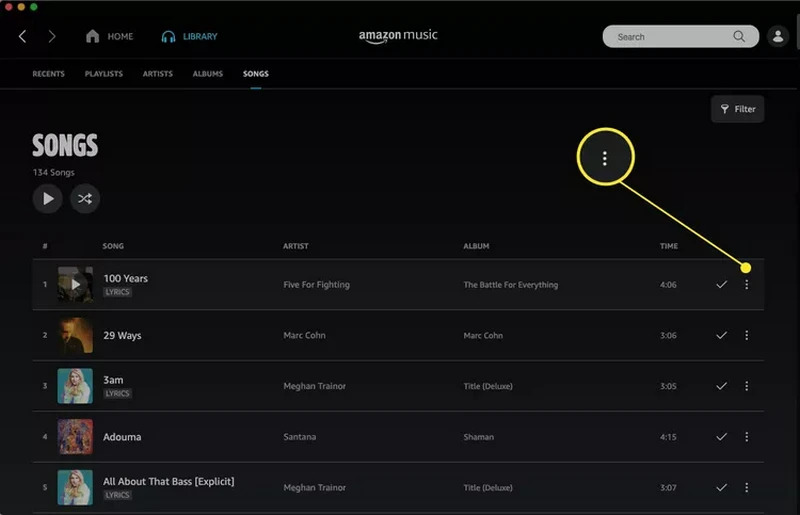Screen dimensions: 800x515
Task: Click the back navigation arrow
Action: click(23, 37)
